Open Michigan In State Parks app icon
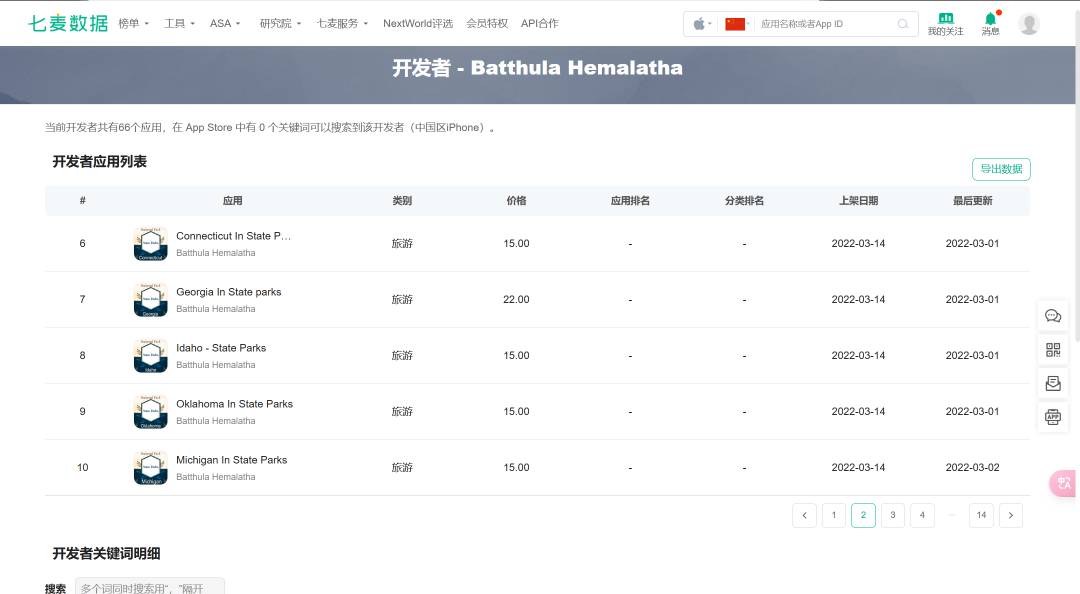Image resolution: width=1080 pixels, height=594 pixels. pos(151,467)
